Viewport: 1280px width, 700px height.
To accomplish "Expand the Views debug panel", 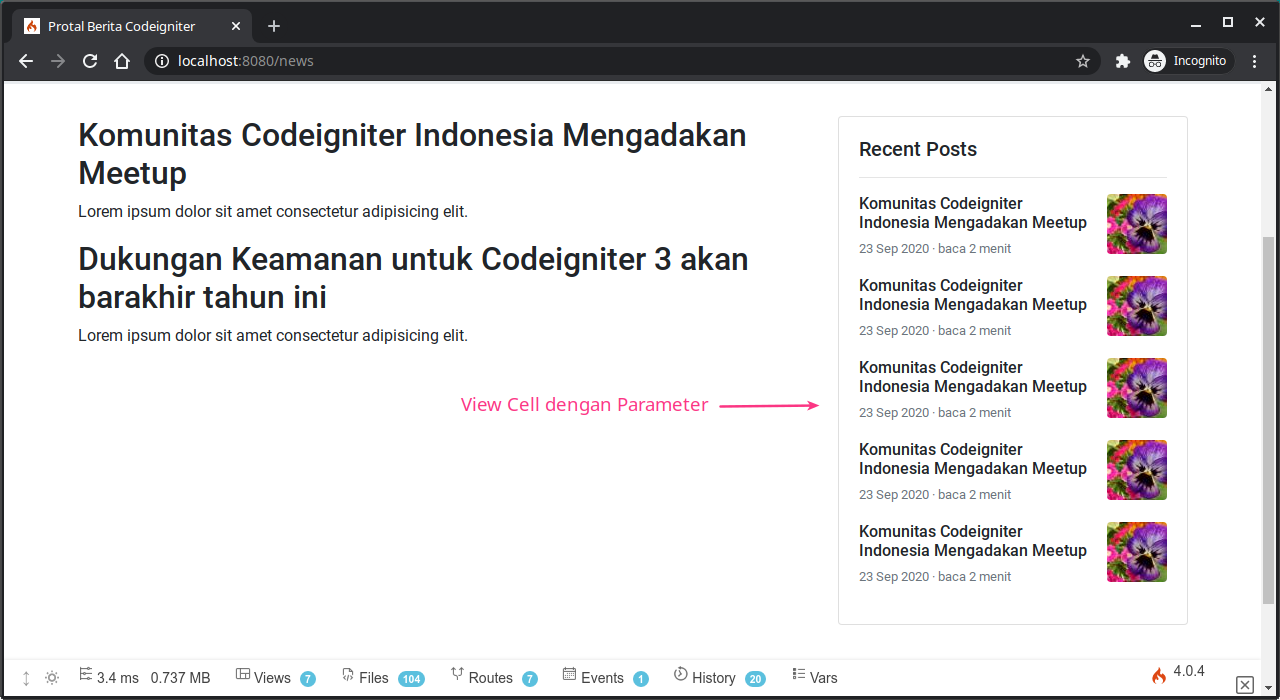I will click(x=274, y=678).
